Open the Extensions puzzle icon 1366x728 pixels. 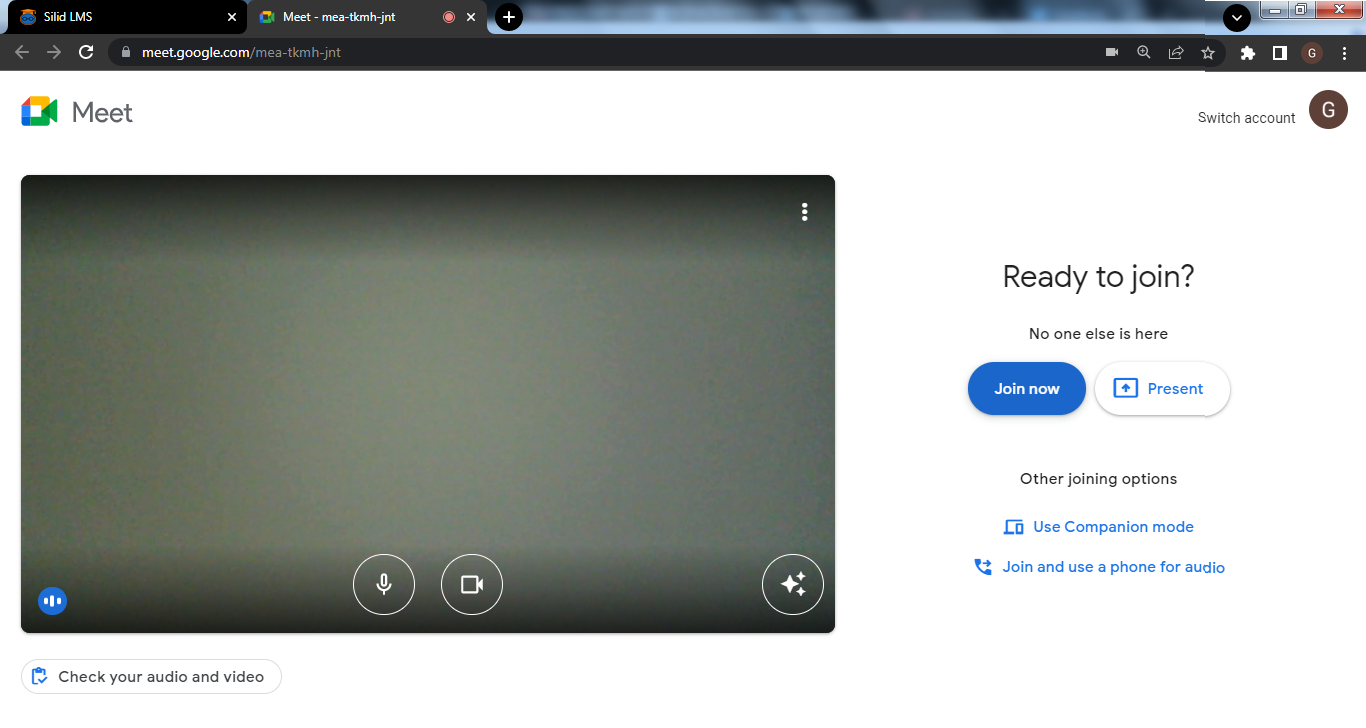pyautogui.click(x=1247, y=53)
